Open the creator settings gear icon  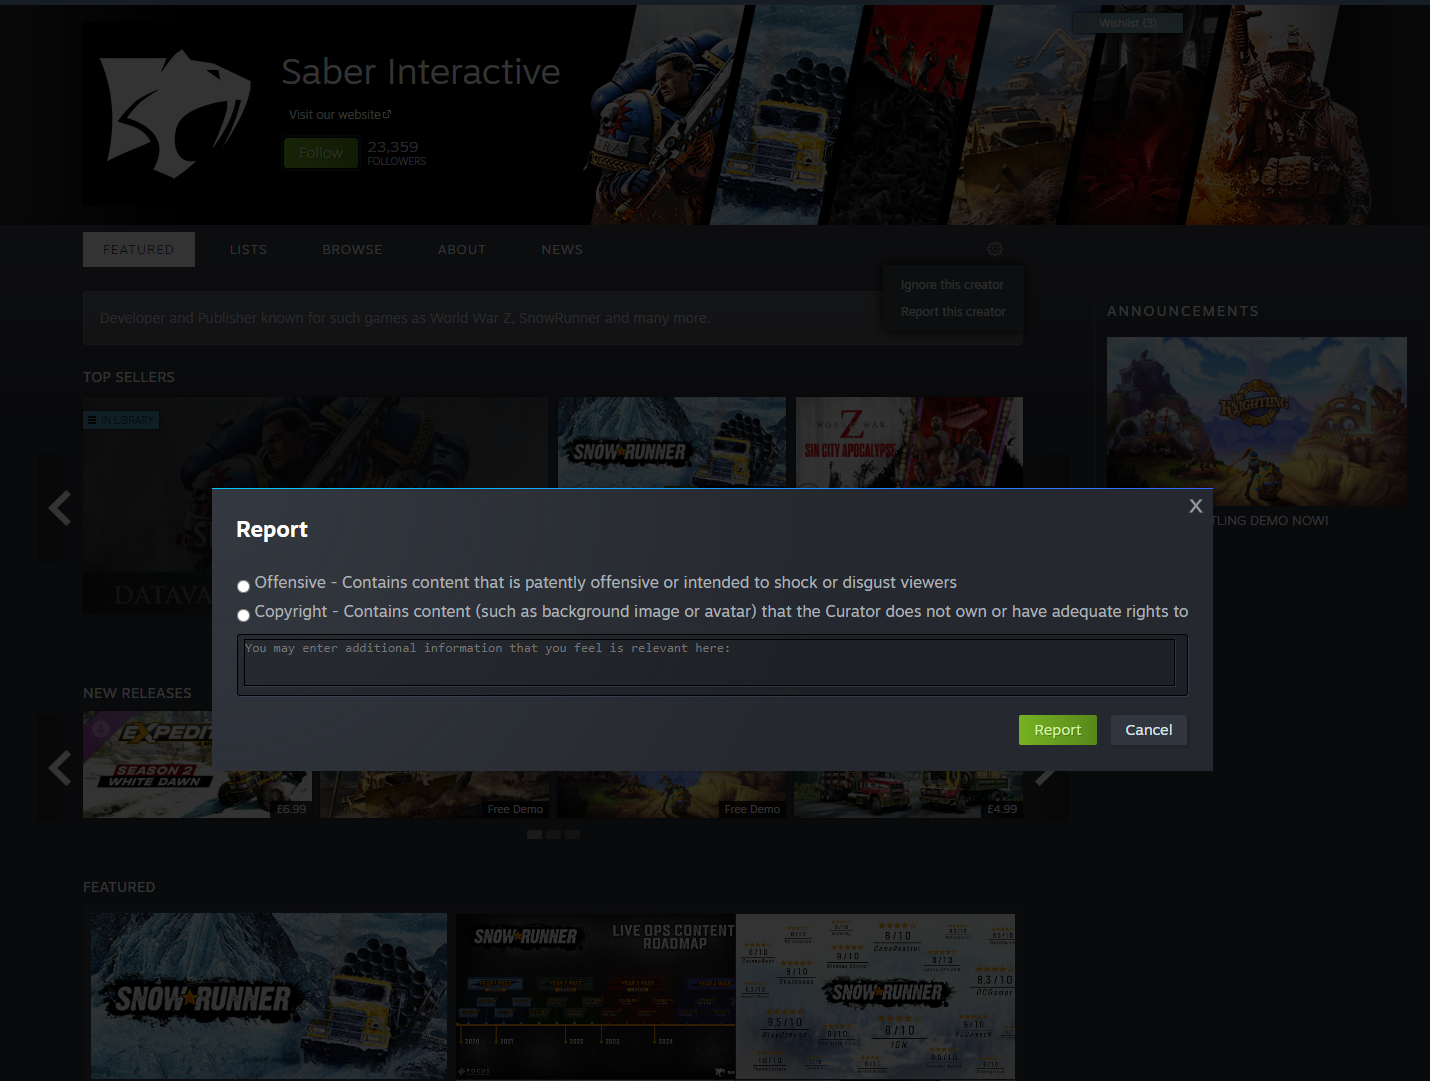994,249
